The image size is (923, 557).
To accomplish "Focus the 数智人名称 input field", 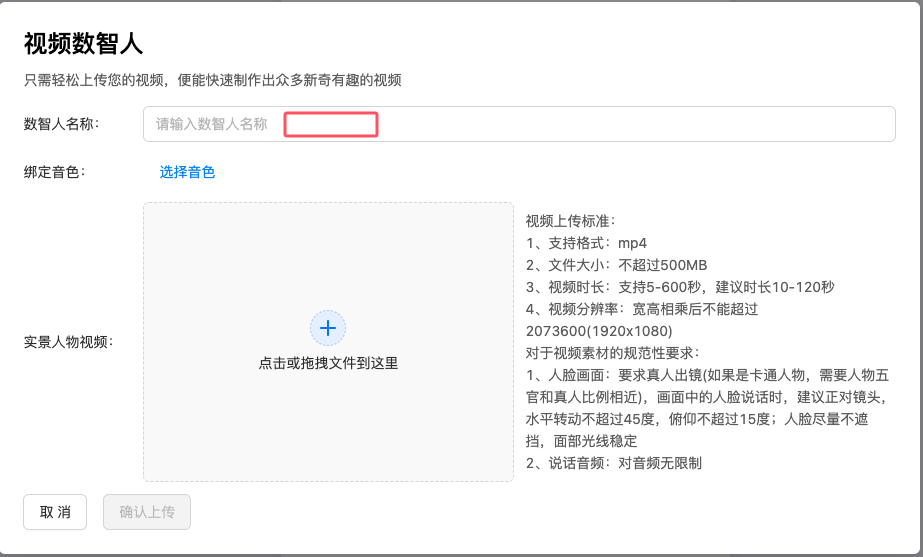I will tap(600, 124).
